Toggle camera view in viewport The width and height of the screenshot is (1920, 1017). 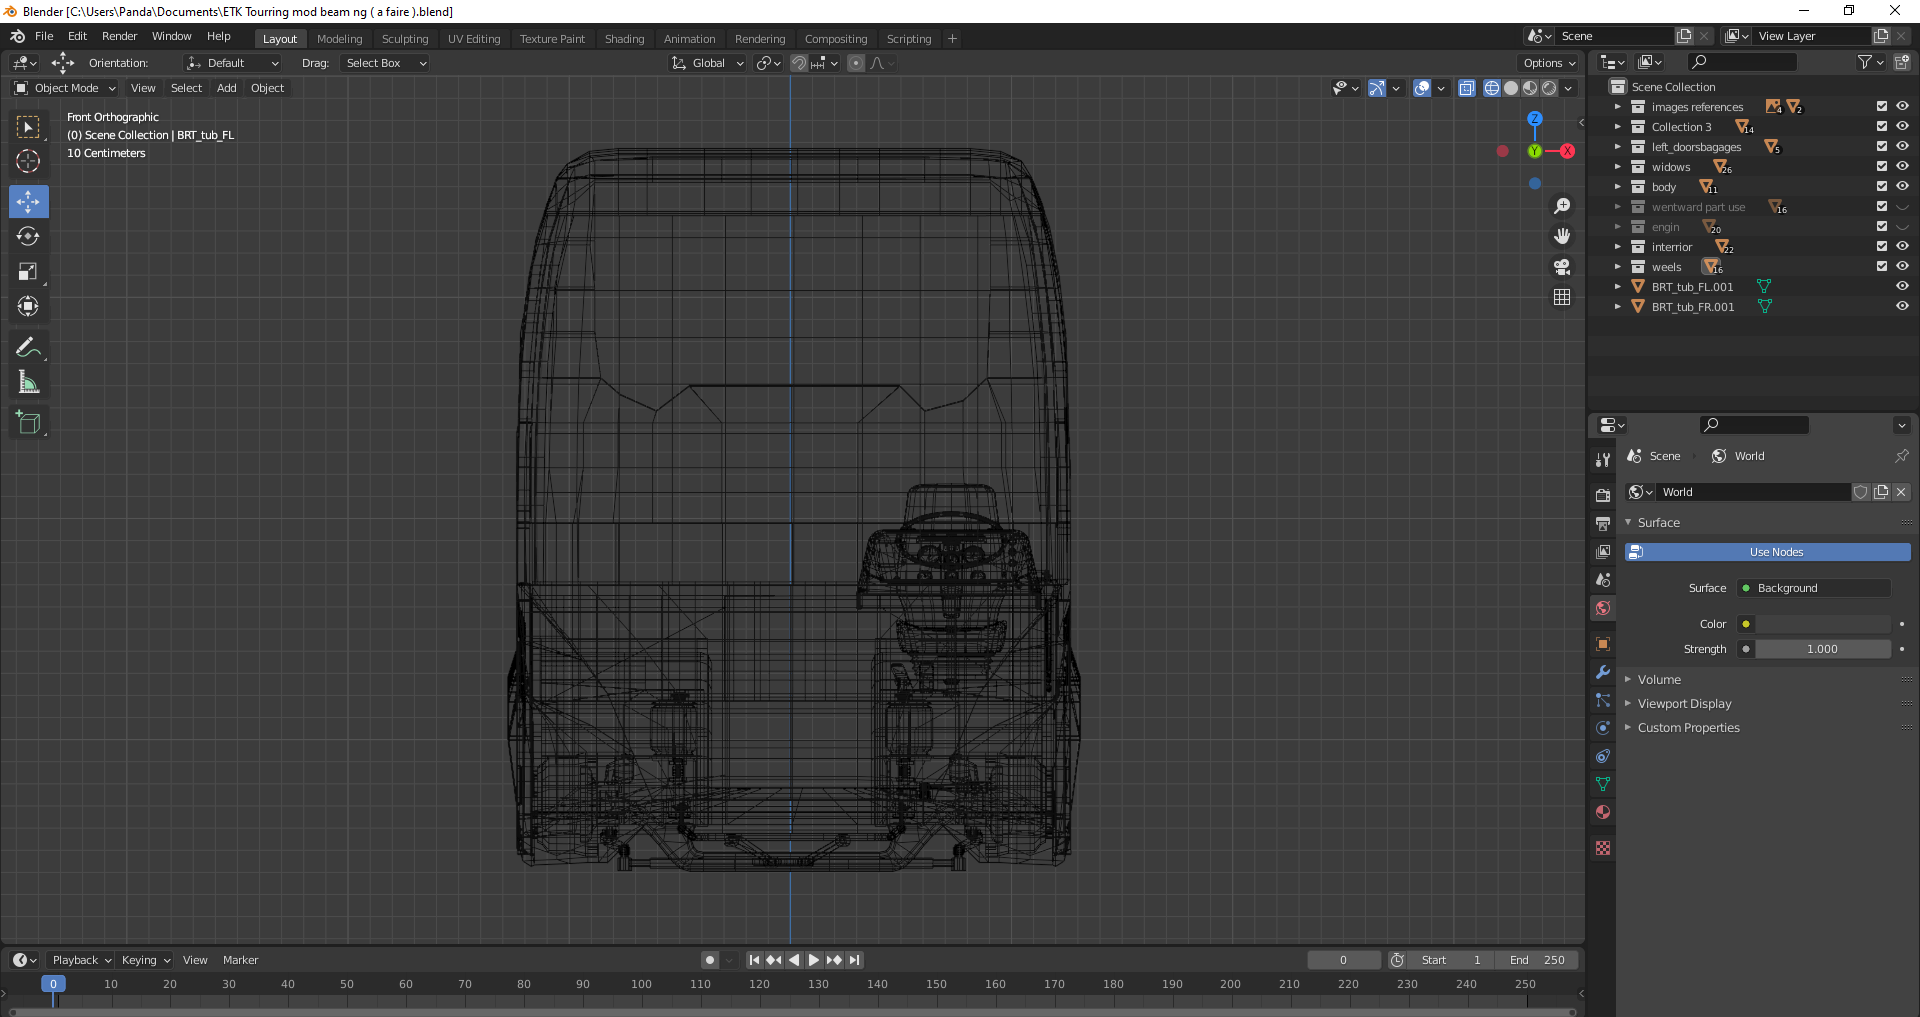click(1562, 267)
